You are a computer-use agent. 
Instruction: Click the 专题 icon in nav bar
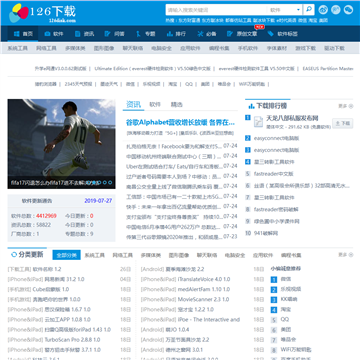point(138,34)
